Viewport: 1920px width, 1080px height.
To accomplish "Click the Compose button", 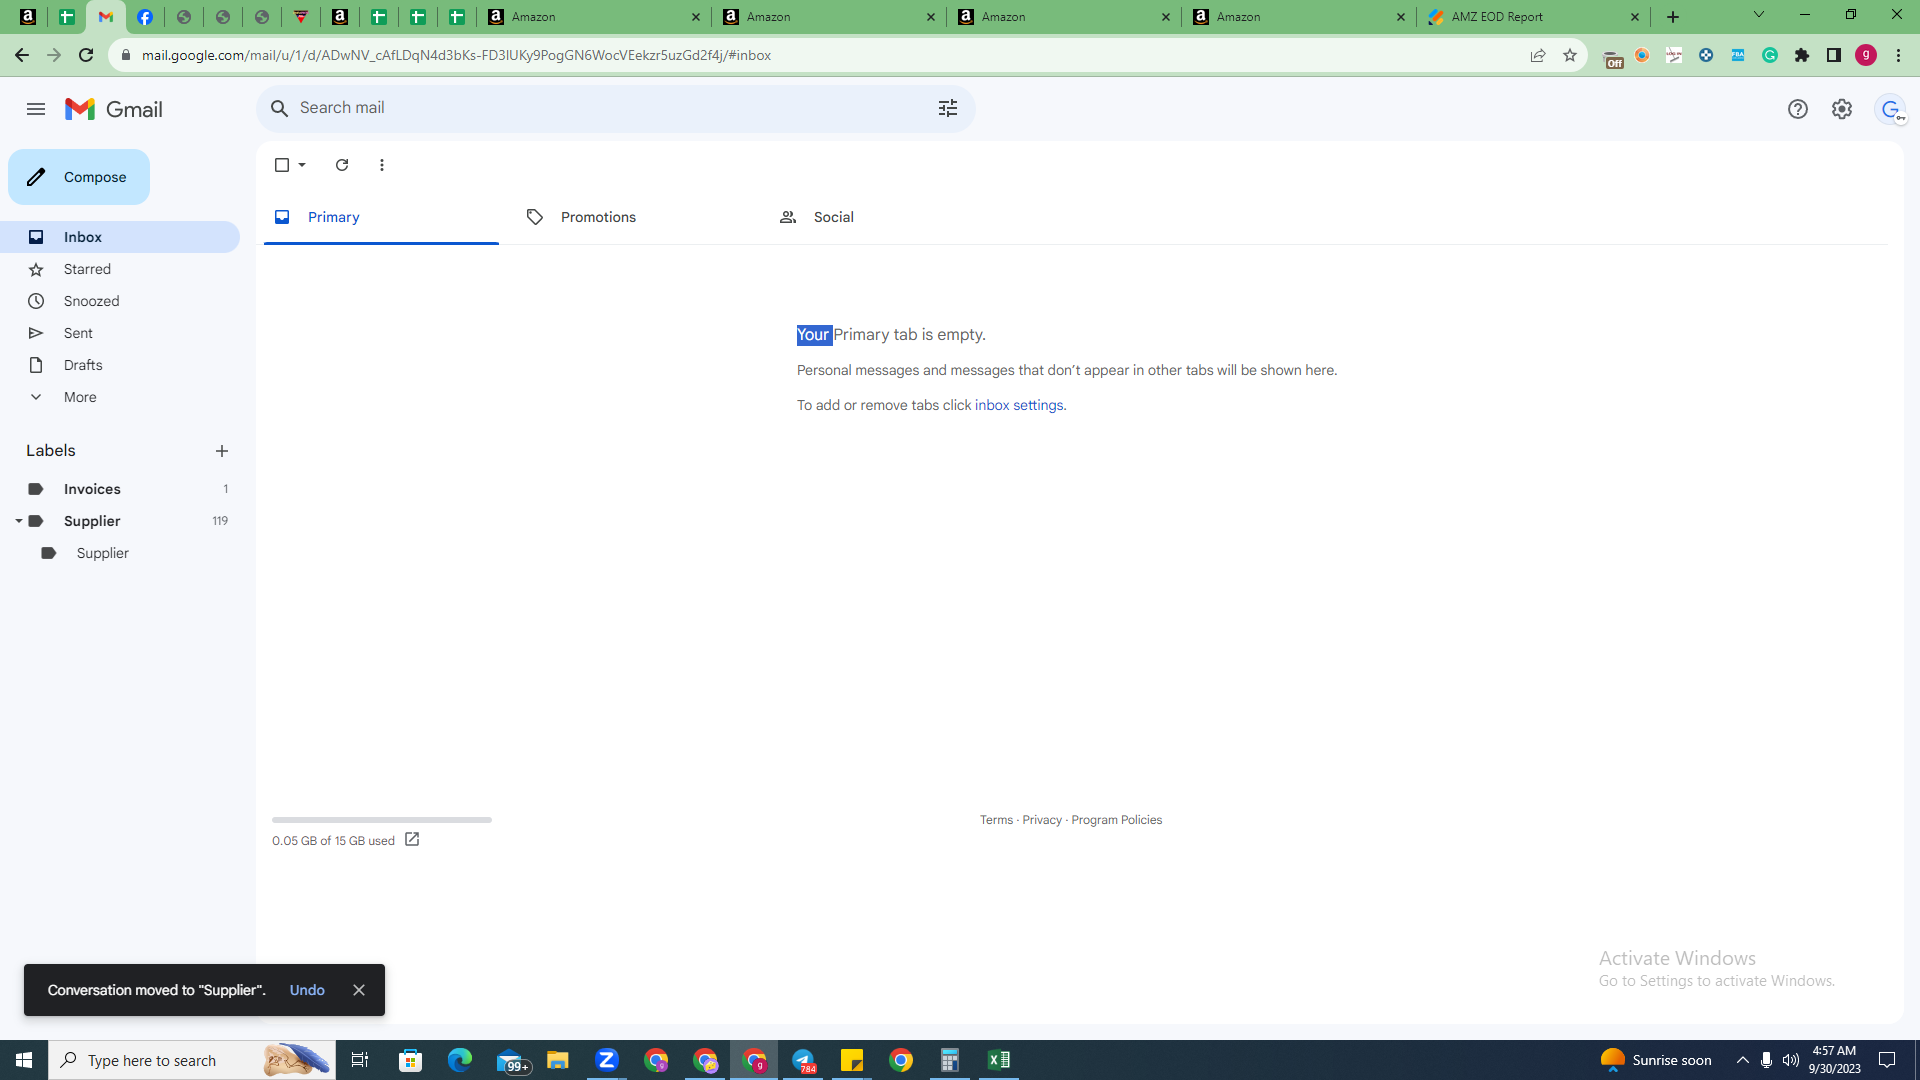I will (79, 177).
